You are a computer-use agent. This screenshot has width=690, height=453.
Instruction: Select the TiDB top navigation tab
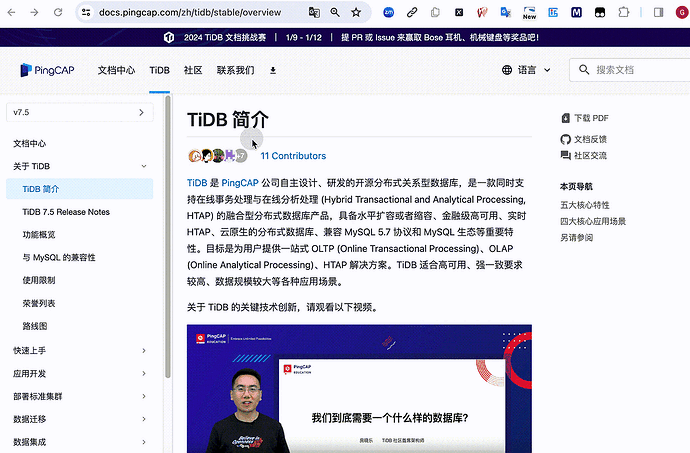tap(159, 70)
